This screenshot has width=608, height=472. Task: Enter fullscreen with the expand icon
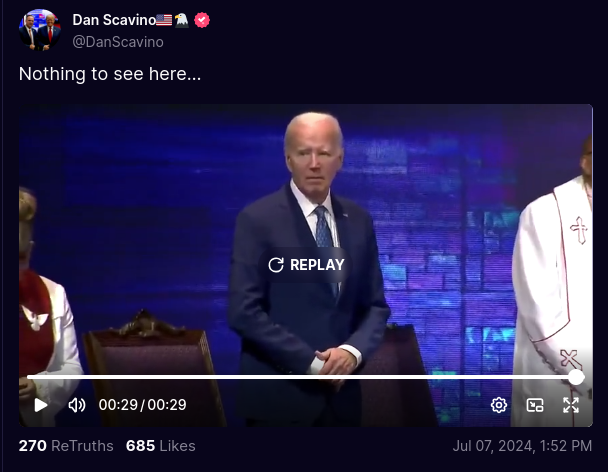pyautogui.click(x=571, y=405)
